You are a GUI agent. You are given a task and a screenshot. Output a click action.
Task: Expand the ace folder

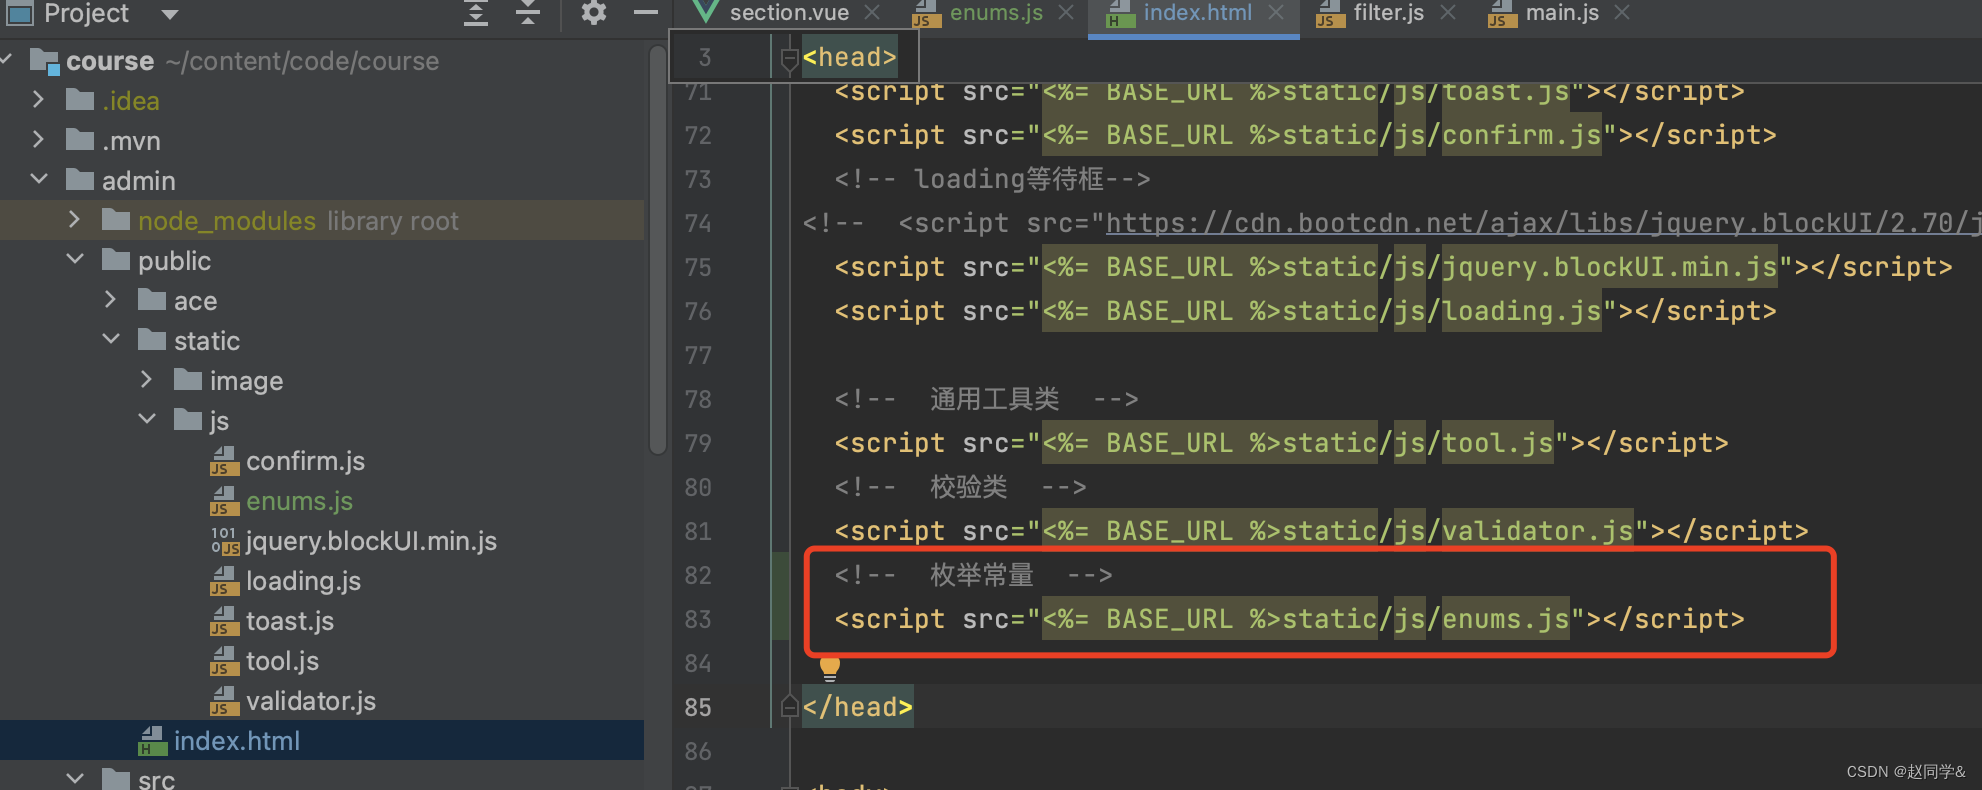pos(110,300)
